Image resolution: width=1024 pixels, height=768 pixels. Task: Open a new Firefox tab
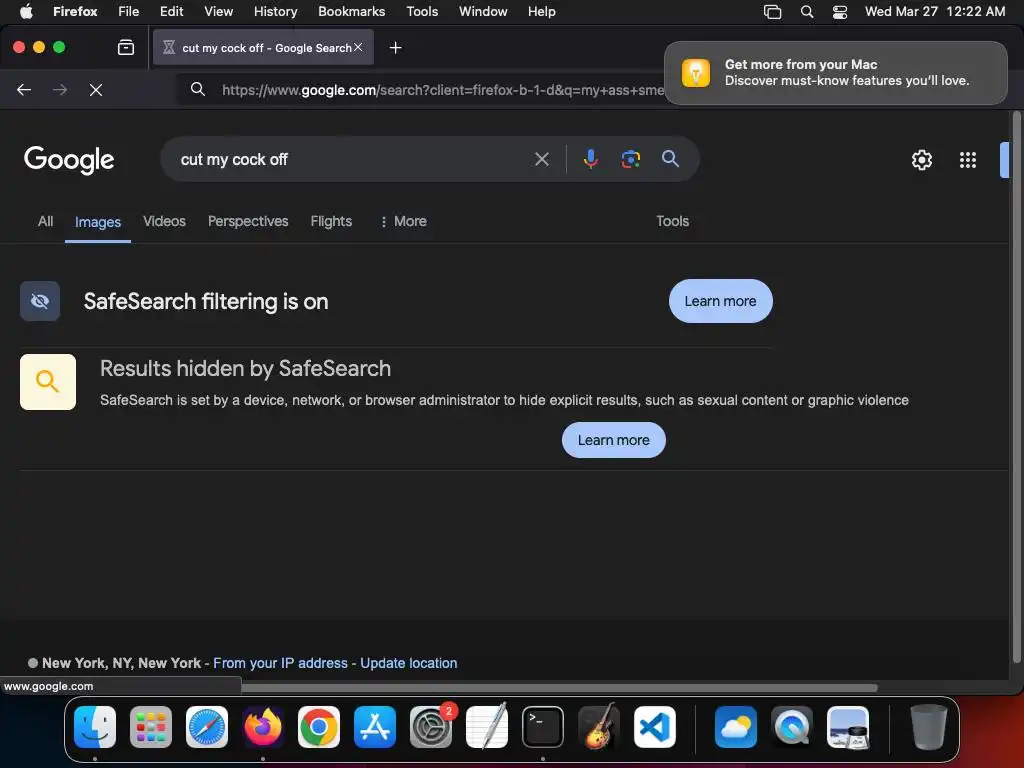click(x=395, y=48)
